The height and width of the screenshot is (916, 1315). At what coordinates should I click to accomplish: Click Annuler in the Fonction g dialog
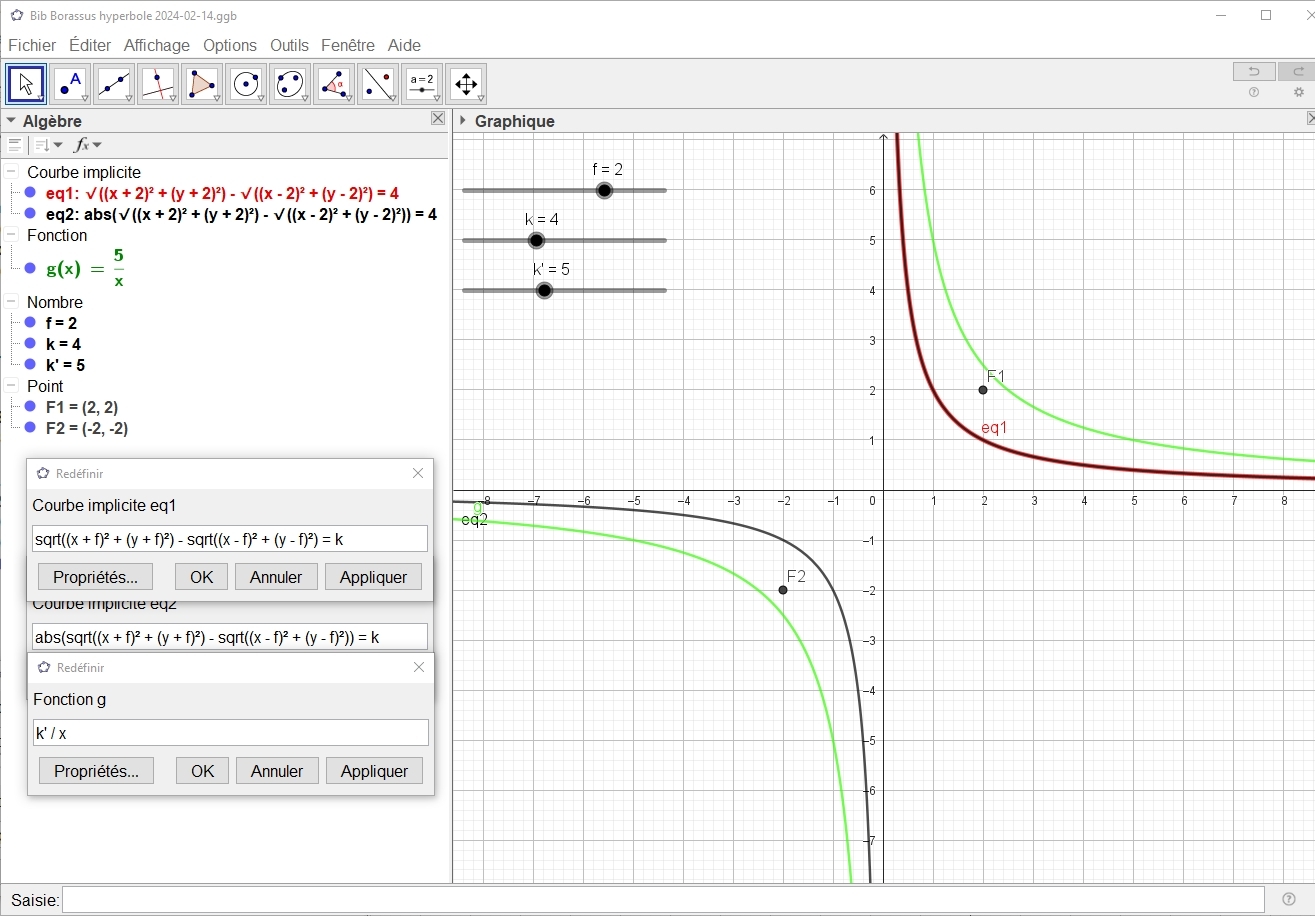[277, 771]
